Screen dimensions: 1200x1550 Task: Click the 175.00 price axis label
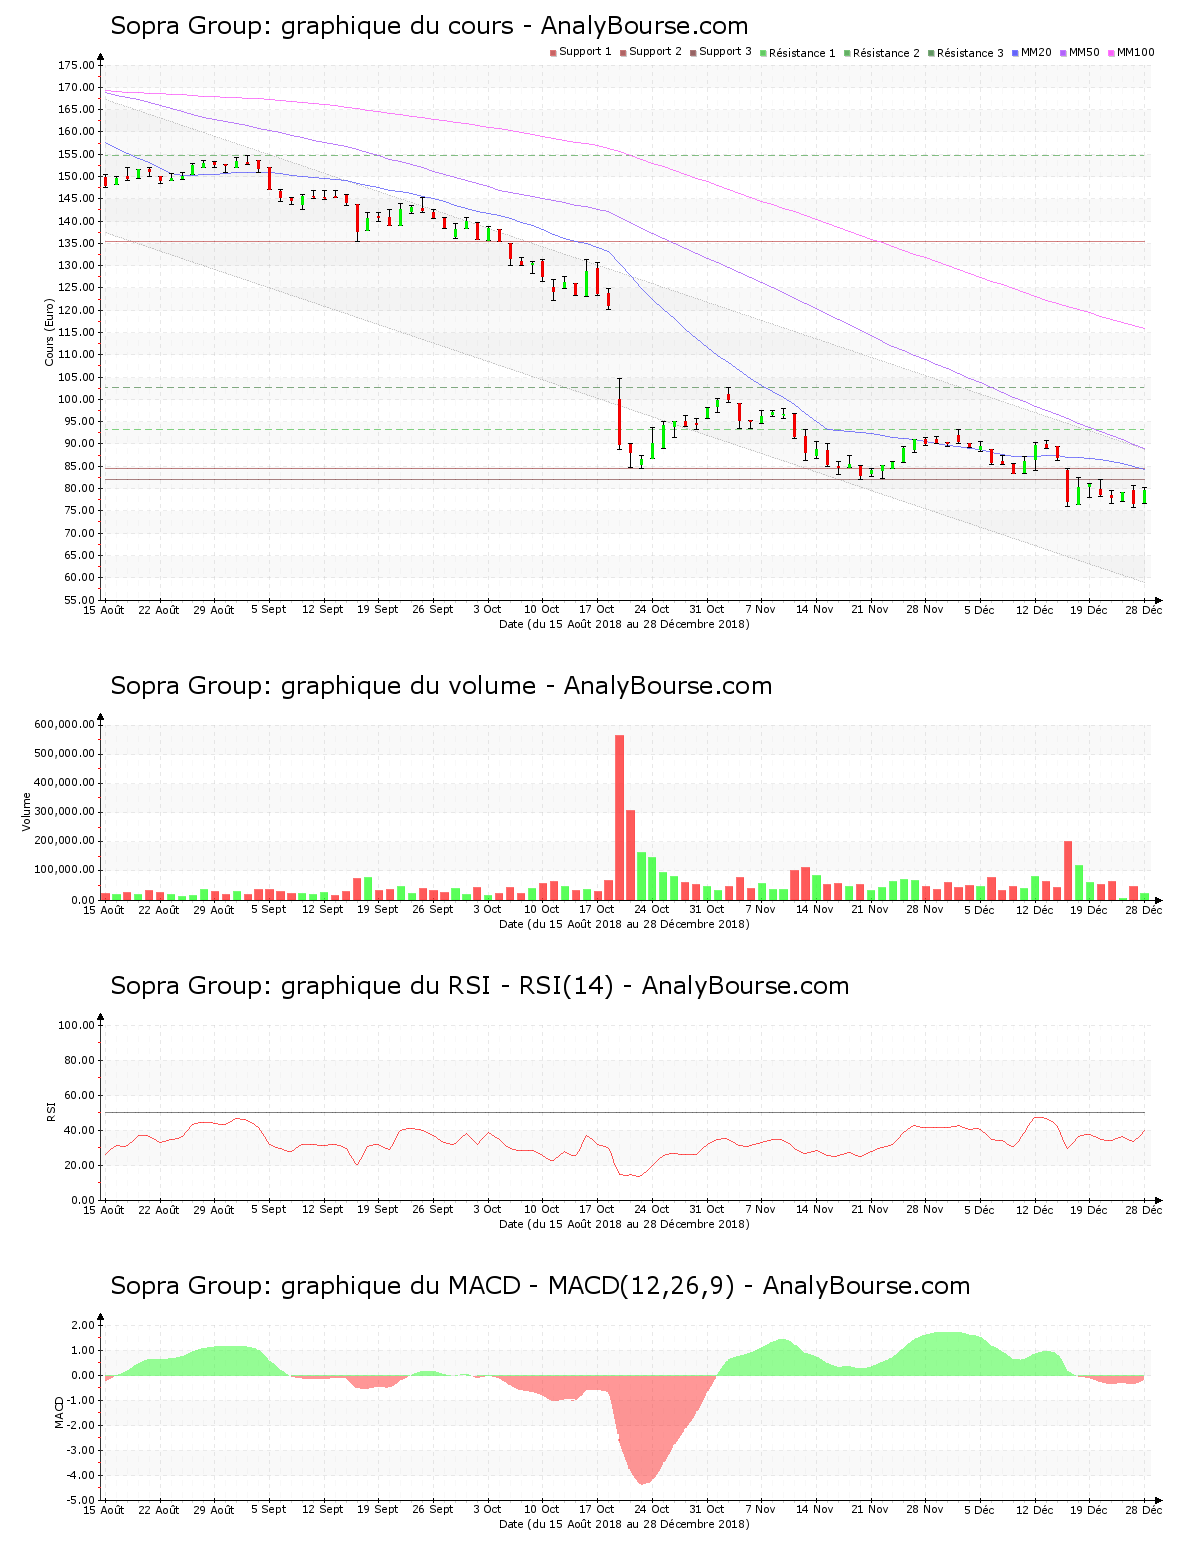(x=76, y=65)
